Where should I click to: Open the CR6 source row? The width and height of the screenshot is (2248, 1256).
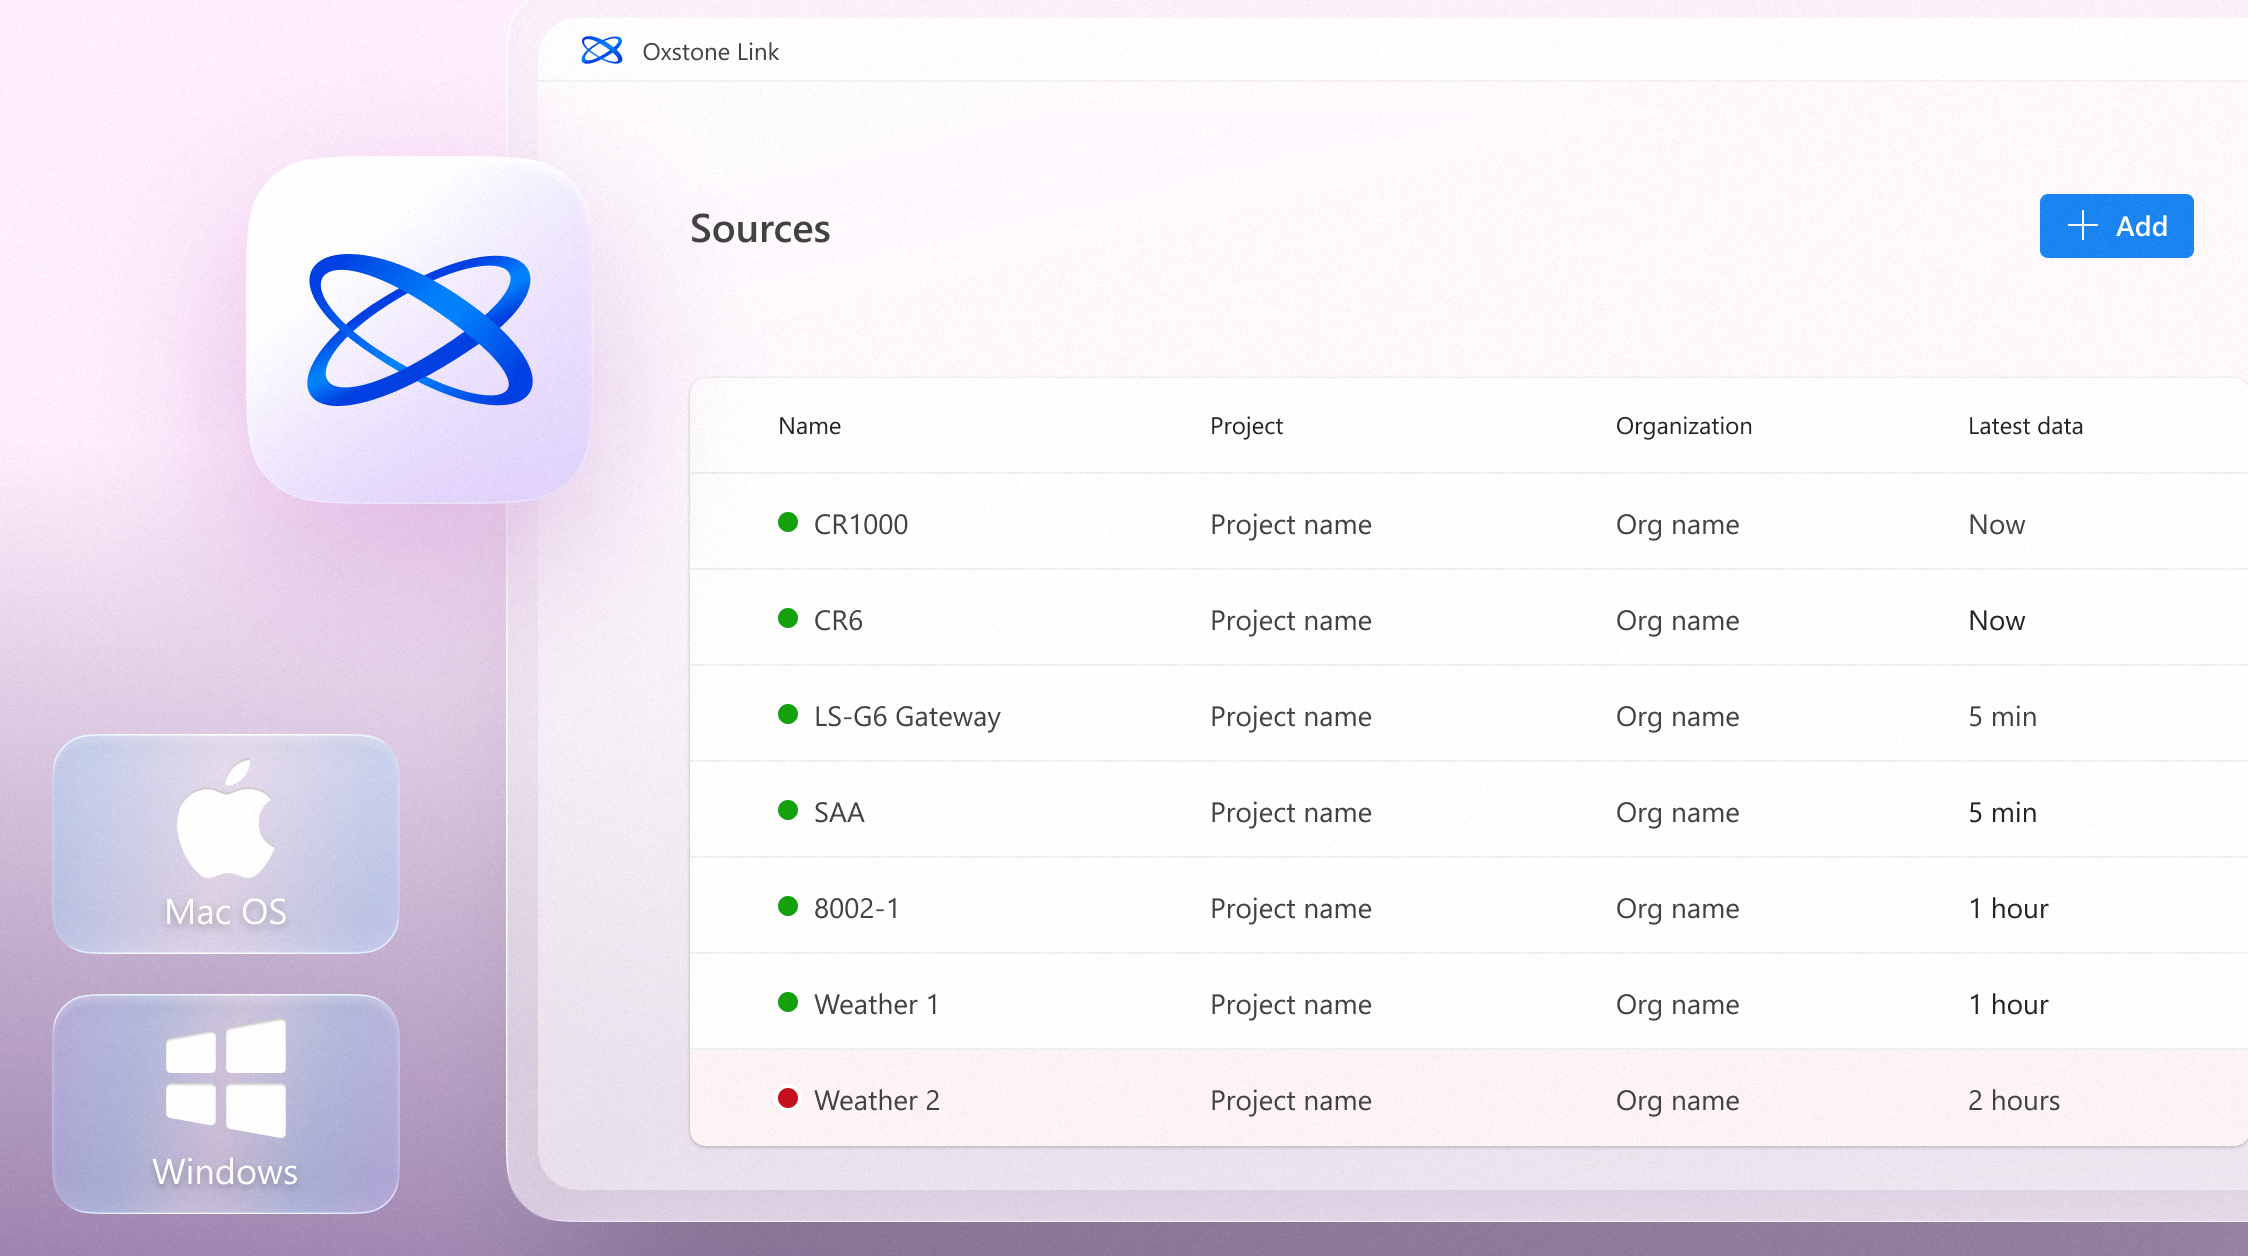(838, 620)
